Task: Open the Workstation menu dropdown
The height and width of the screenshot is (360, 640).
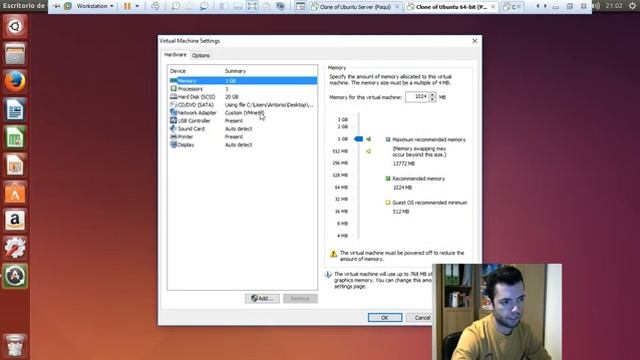Action: [95, 6]
